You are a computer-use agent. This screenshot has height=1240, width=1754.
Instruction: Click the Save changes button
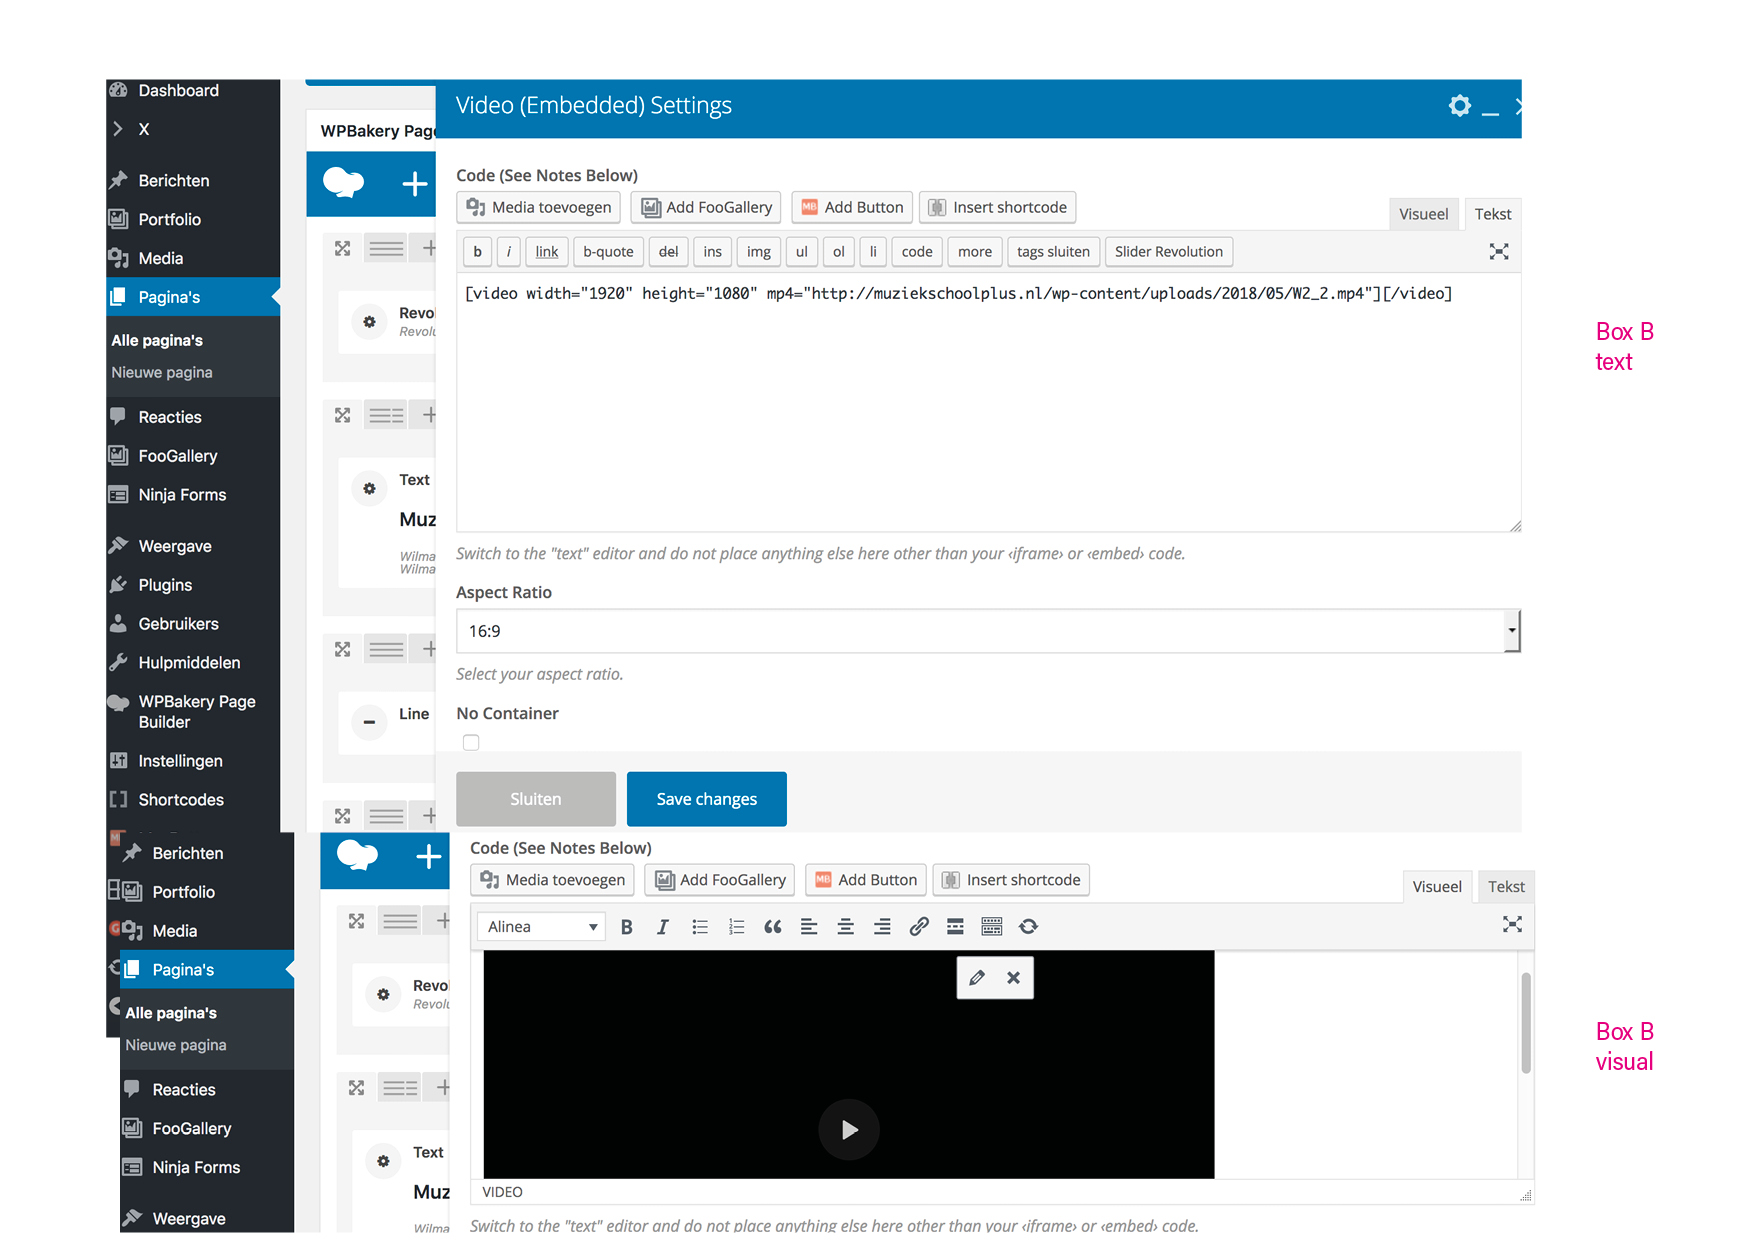(x=707, y=799)
